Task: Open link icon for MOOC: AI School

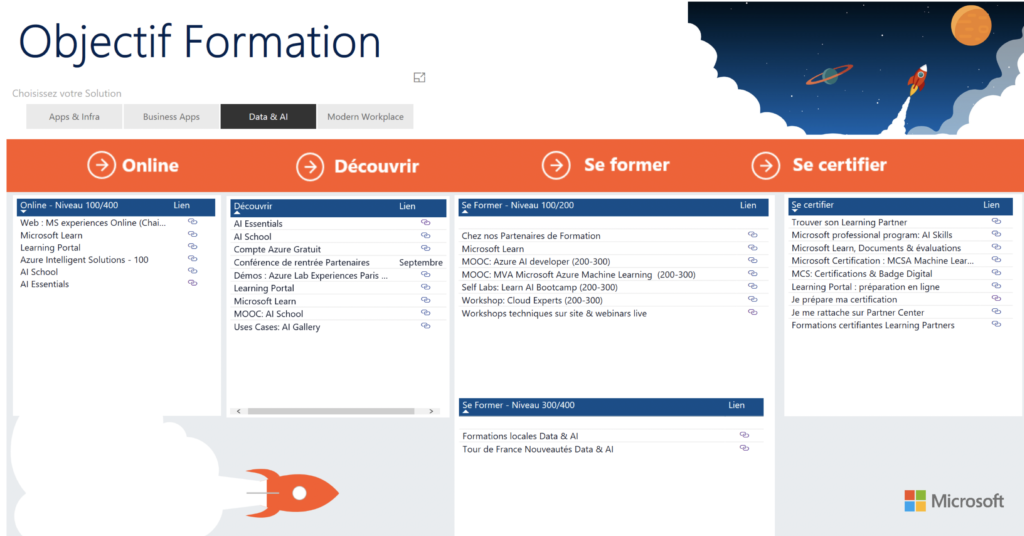Action: (426, 313)
